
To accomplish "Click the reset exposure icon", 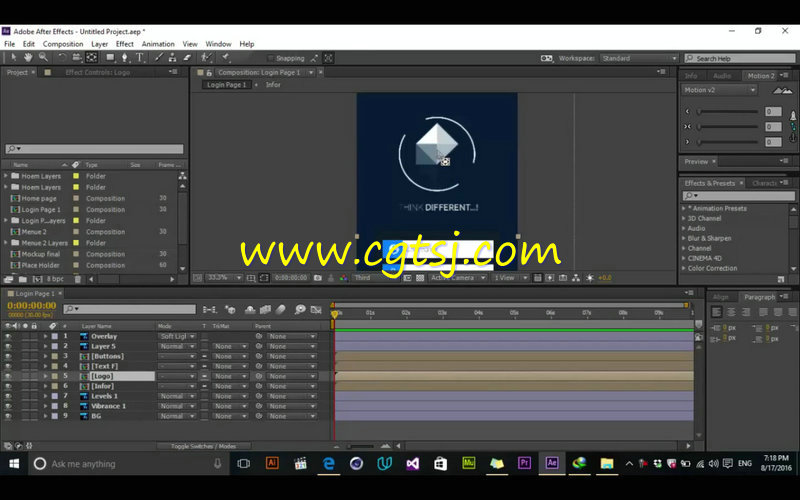I will [x=590, y=278].
